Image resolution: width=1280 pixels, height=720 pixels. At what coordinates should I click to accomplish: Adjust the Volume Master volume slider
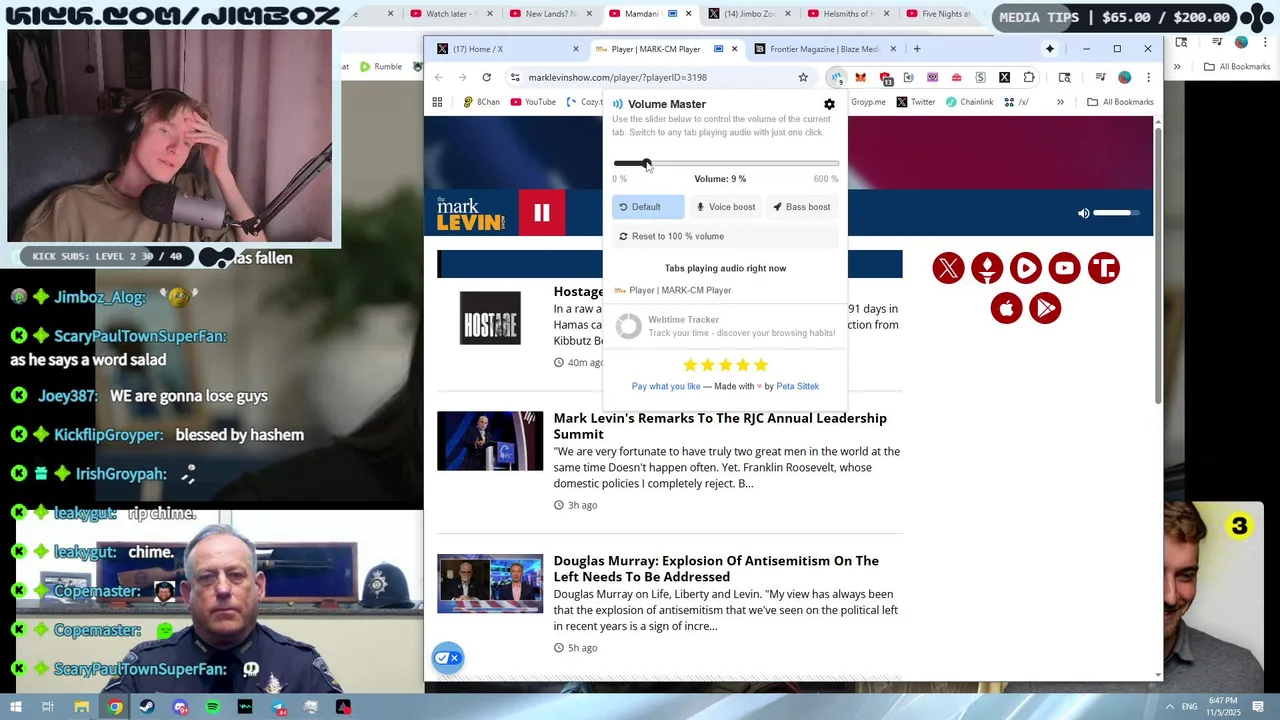[726, 163]
